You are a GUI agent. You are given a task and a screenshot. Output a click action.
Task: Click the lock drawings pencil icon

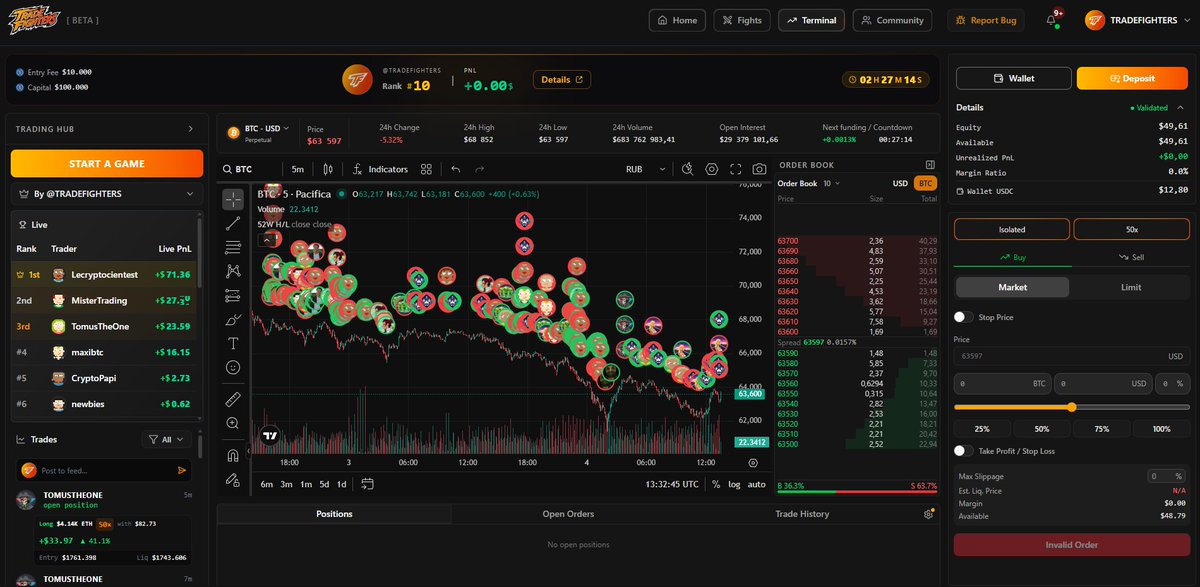(233, 479)
